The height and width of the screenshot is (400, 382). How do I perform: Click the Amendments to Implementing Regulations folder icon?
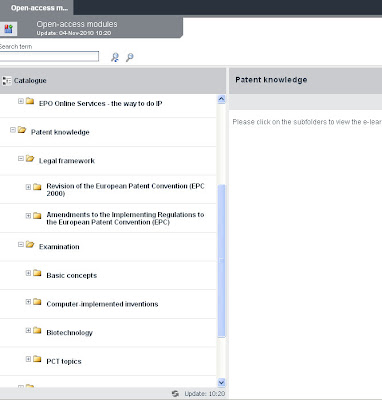pos(37,216)
